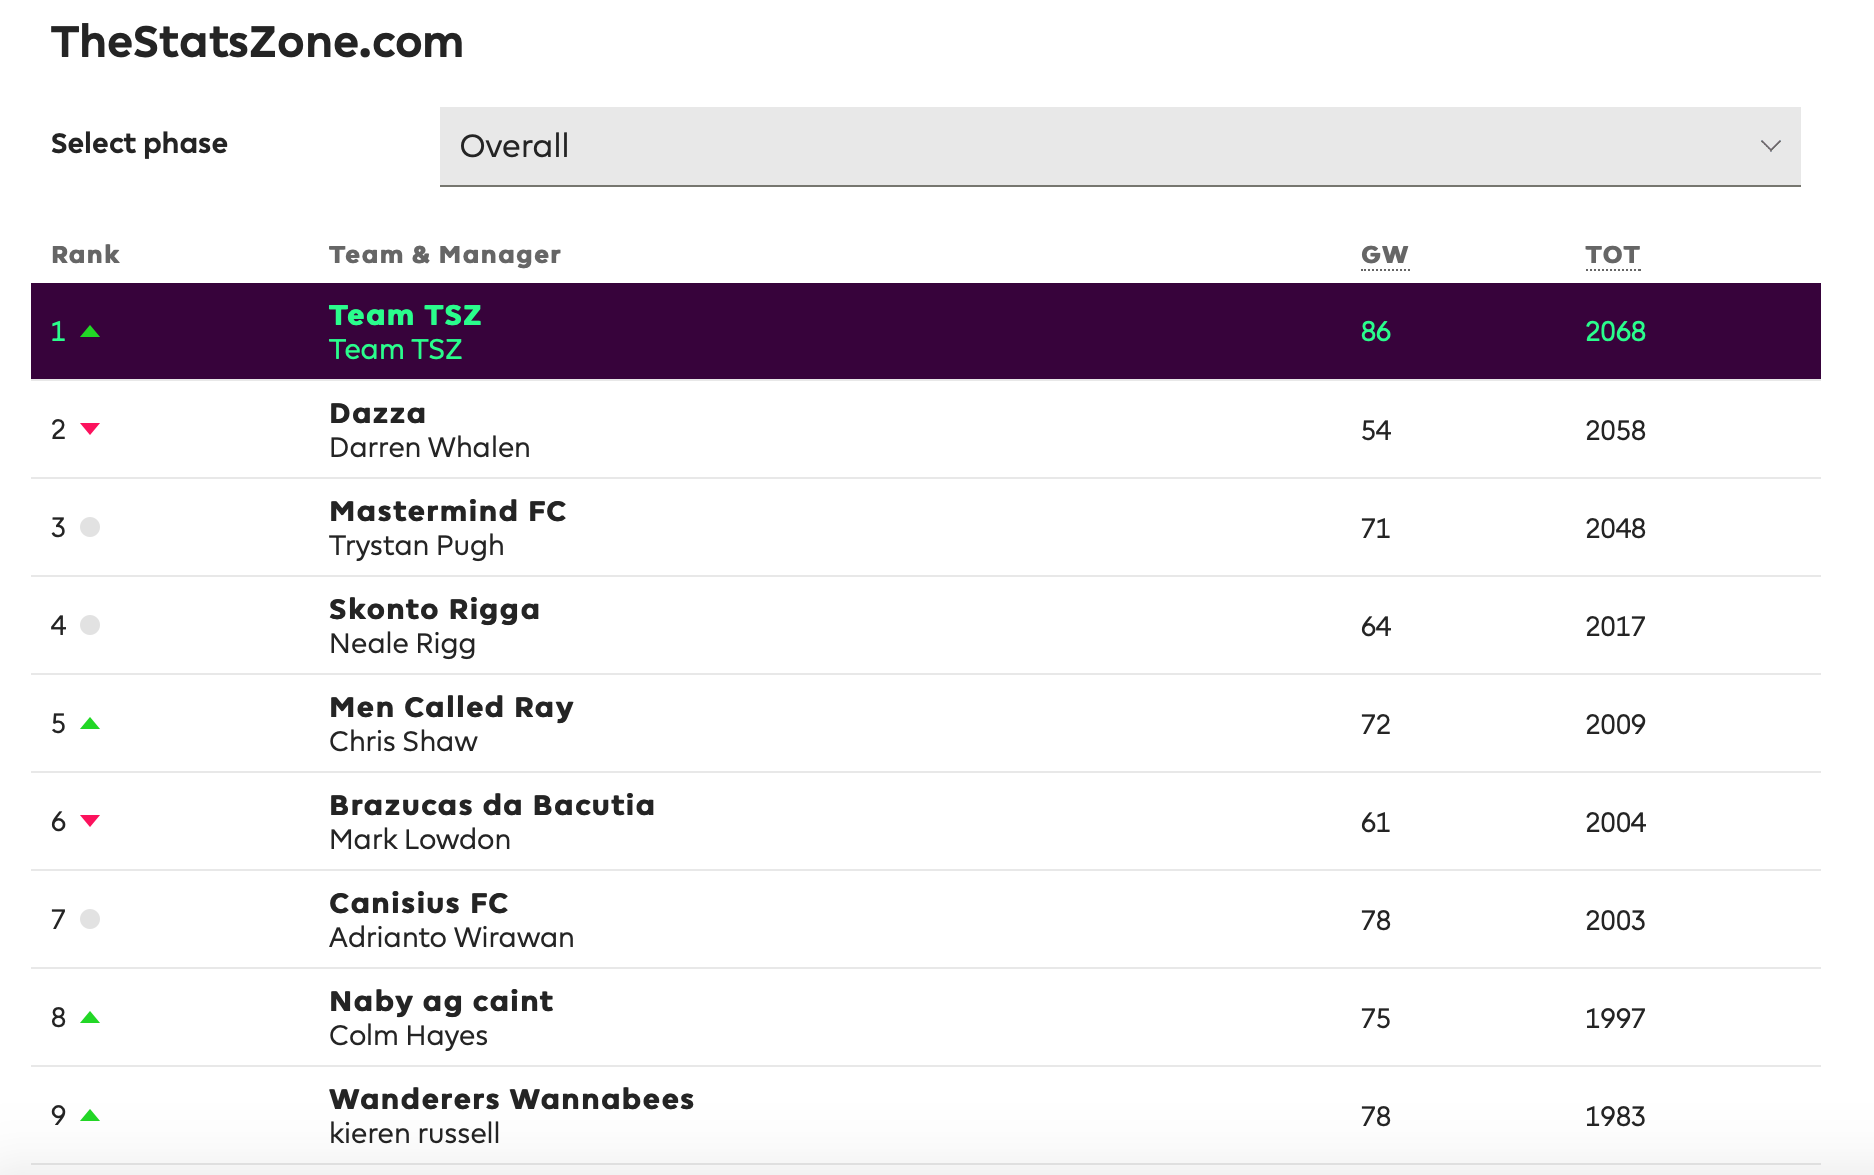Click grey unchanged dot beside rank 7
The image size is (1874, 1175).
[x=90, y=919]
